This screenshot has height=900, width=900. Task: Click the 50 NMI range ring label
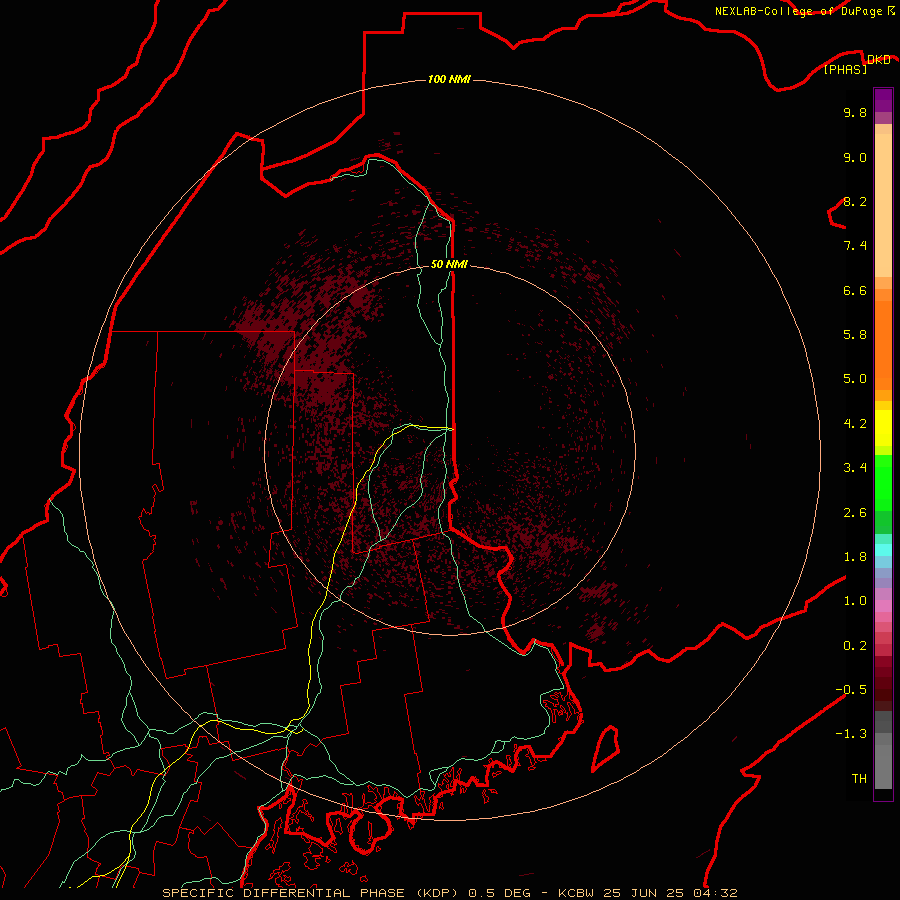pyautogui.click(x=449, y=264)
